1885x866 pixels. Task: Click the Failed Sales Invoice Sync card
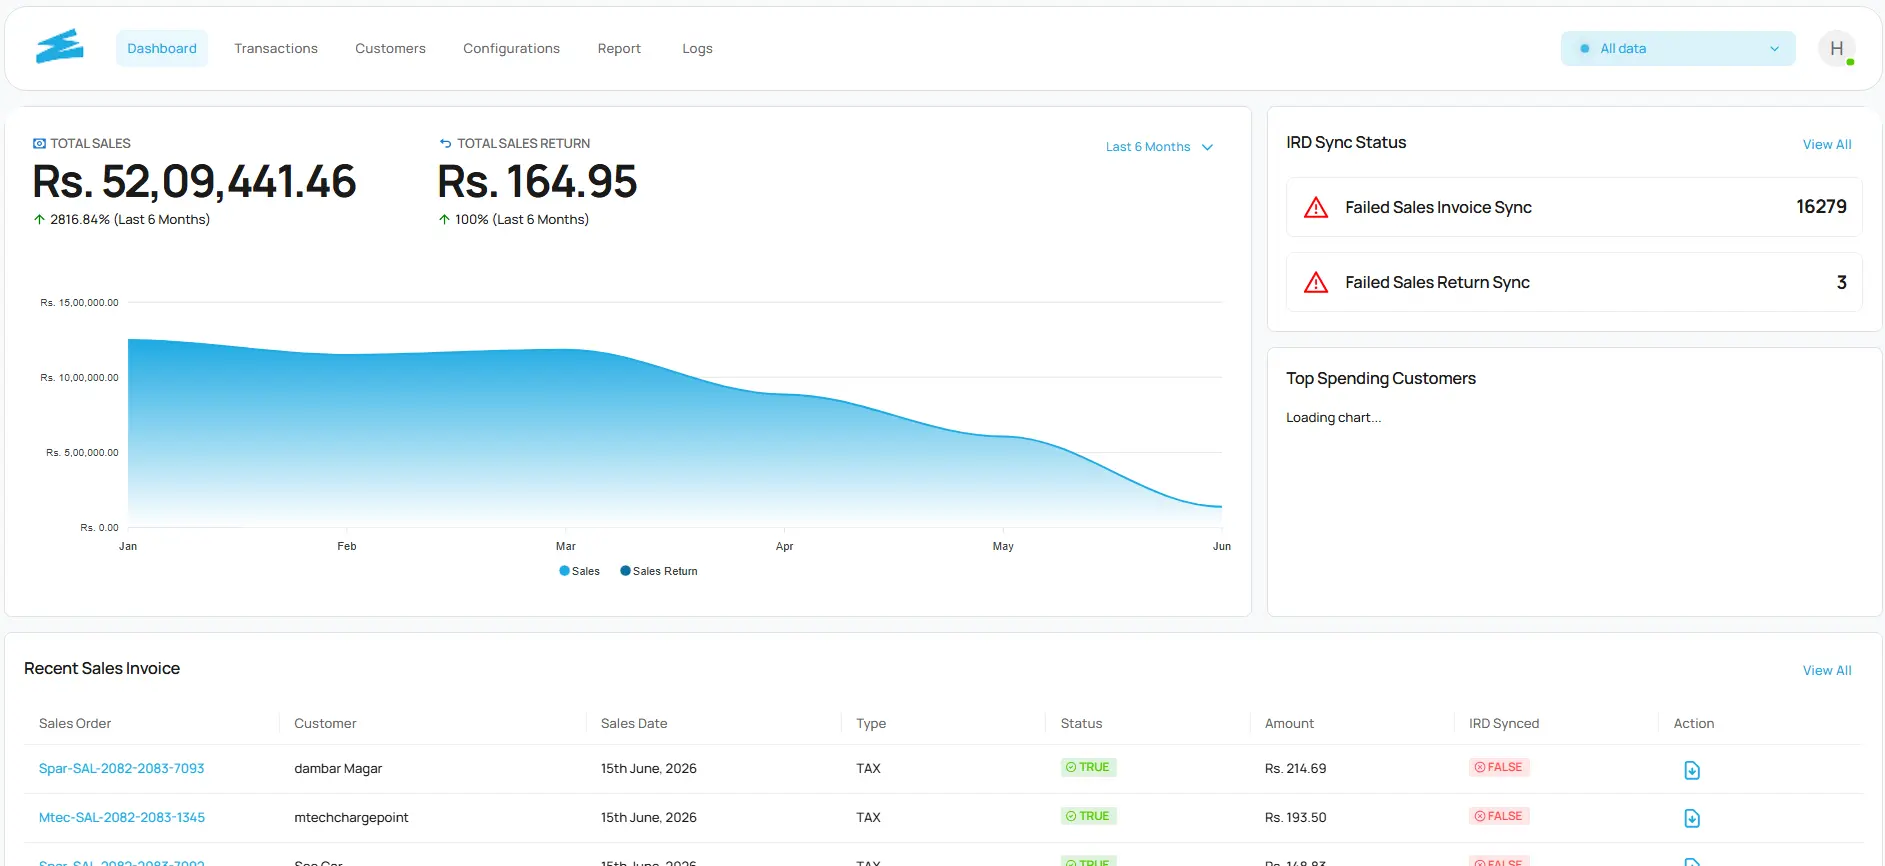pyautogui.click(x=1573, y=207)
